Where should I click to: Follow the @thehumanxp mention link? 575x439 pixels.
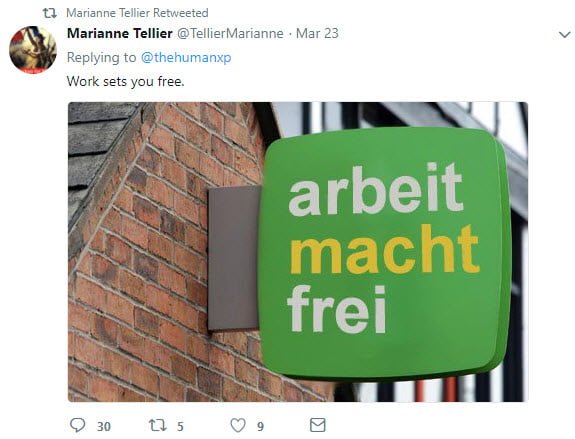[186, 58]
